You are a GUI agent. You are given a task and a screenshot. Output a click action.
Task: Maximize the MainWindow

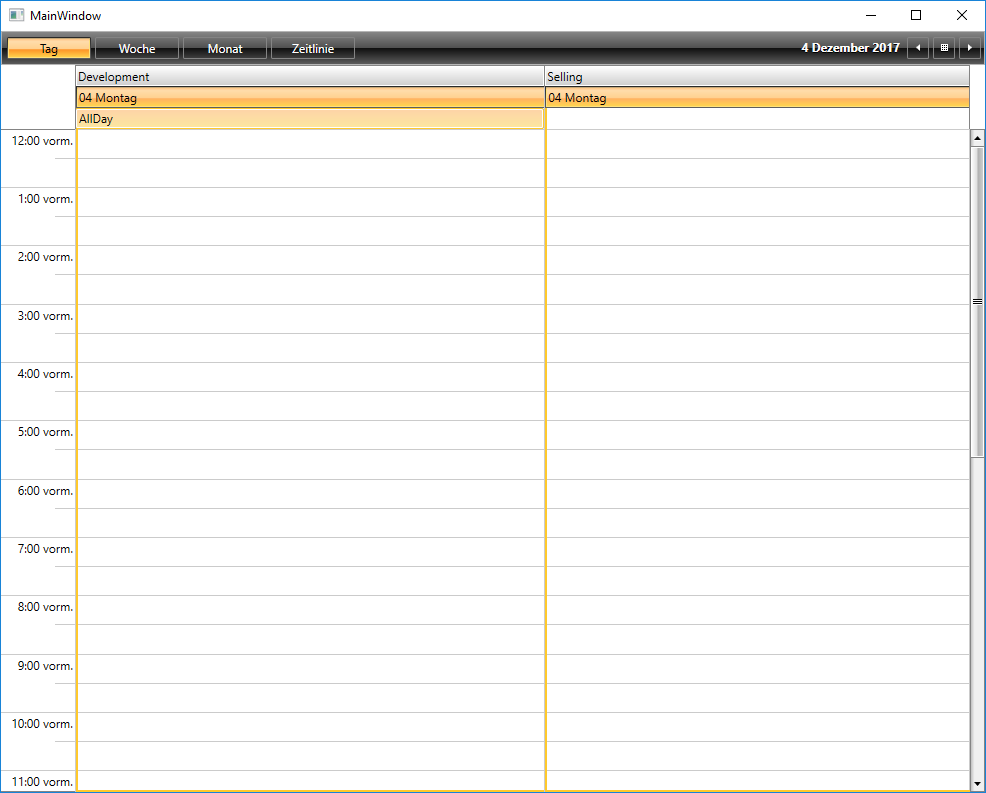pyautogui.click(x=916, y=16)
